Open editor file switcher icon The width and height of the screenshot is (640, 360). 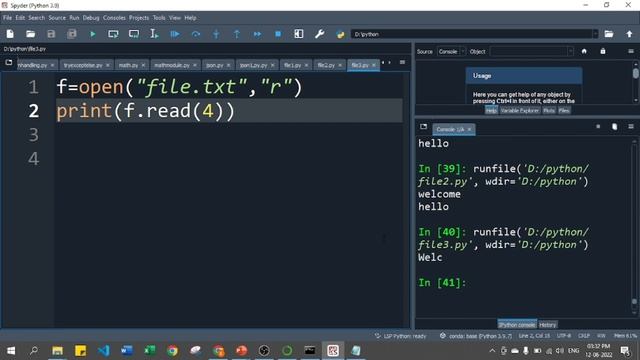point(9,62)
